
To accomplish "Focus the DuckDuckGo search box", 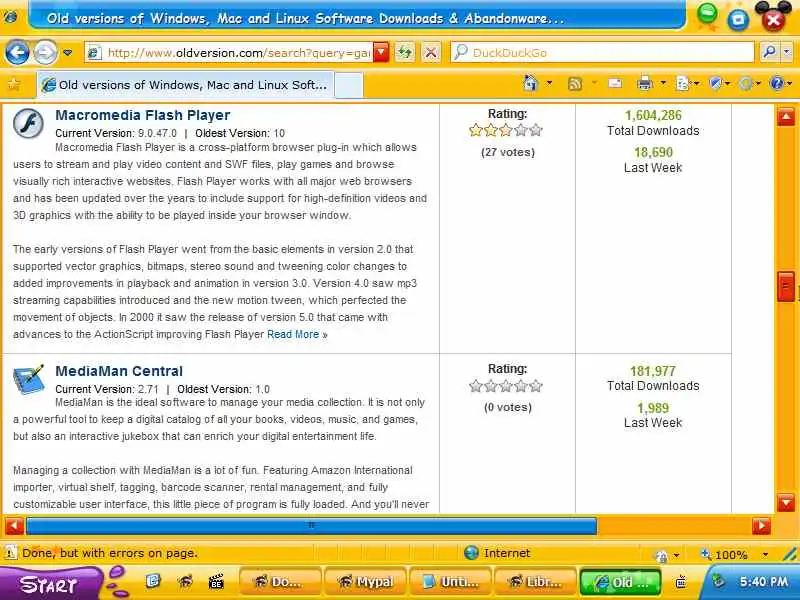I will pyautogui.click(x=602, y=53).
